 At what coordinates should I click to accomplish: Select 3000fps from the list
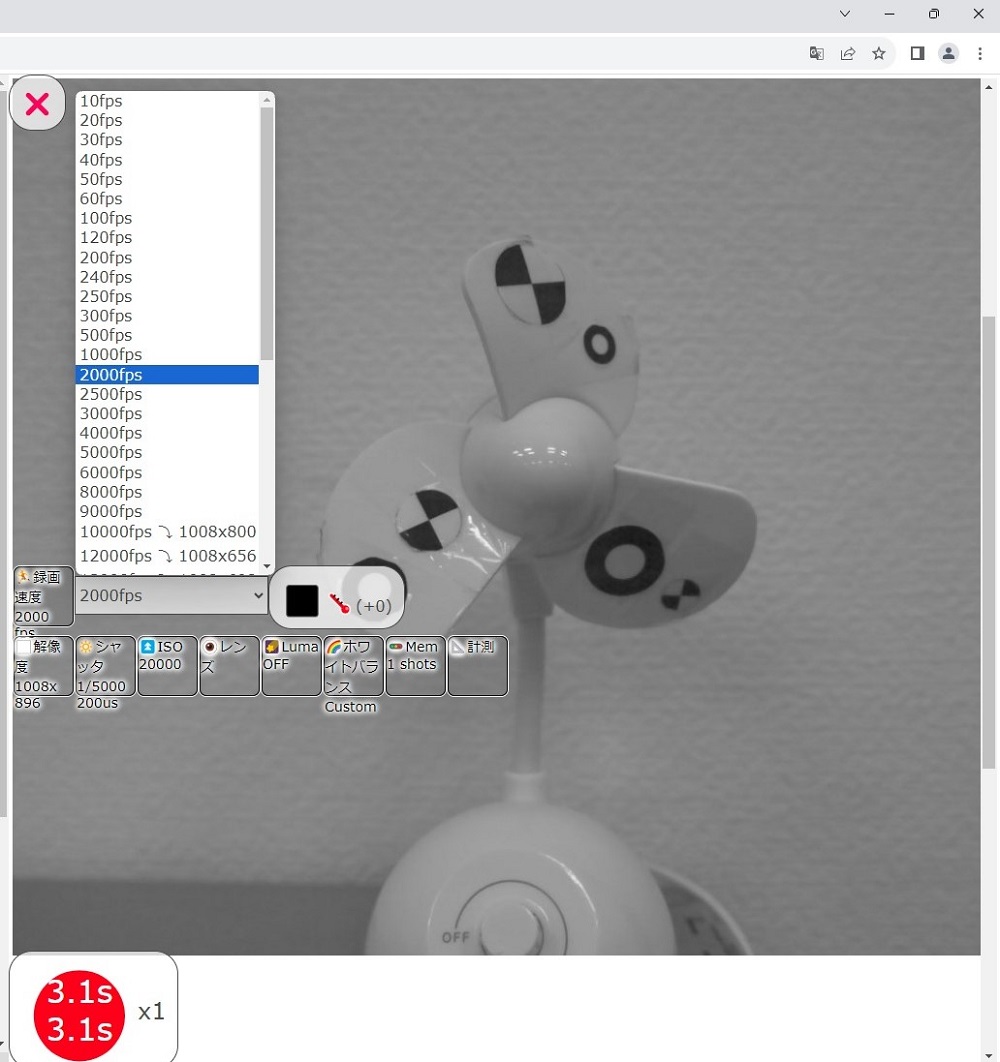167,414
